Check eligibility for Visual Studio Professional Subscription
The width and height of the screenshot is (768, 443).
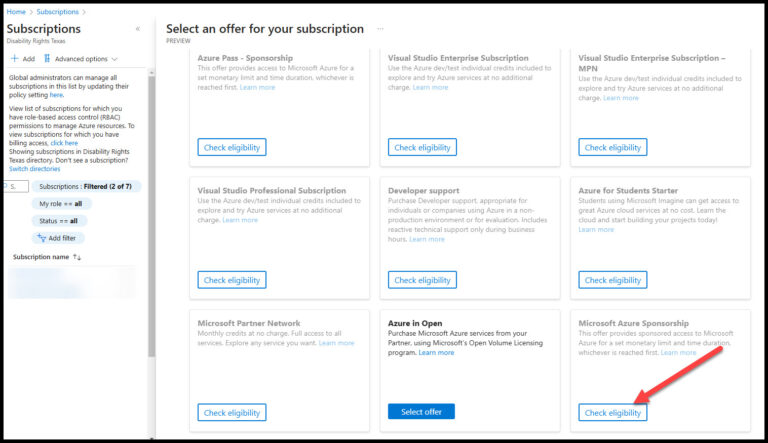pyautogui.click(x=232, y=280)
